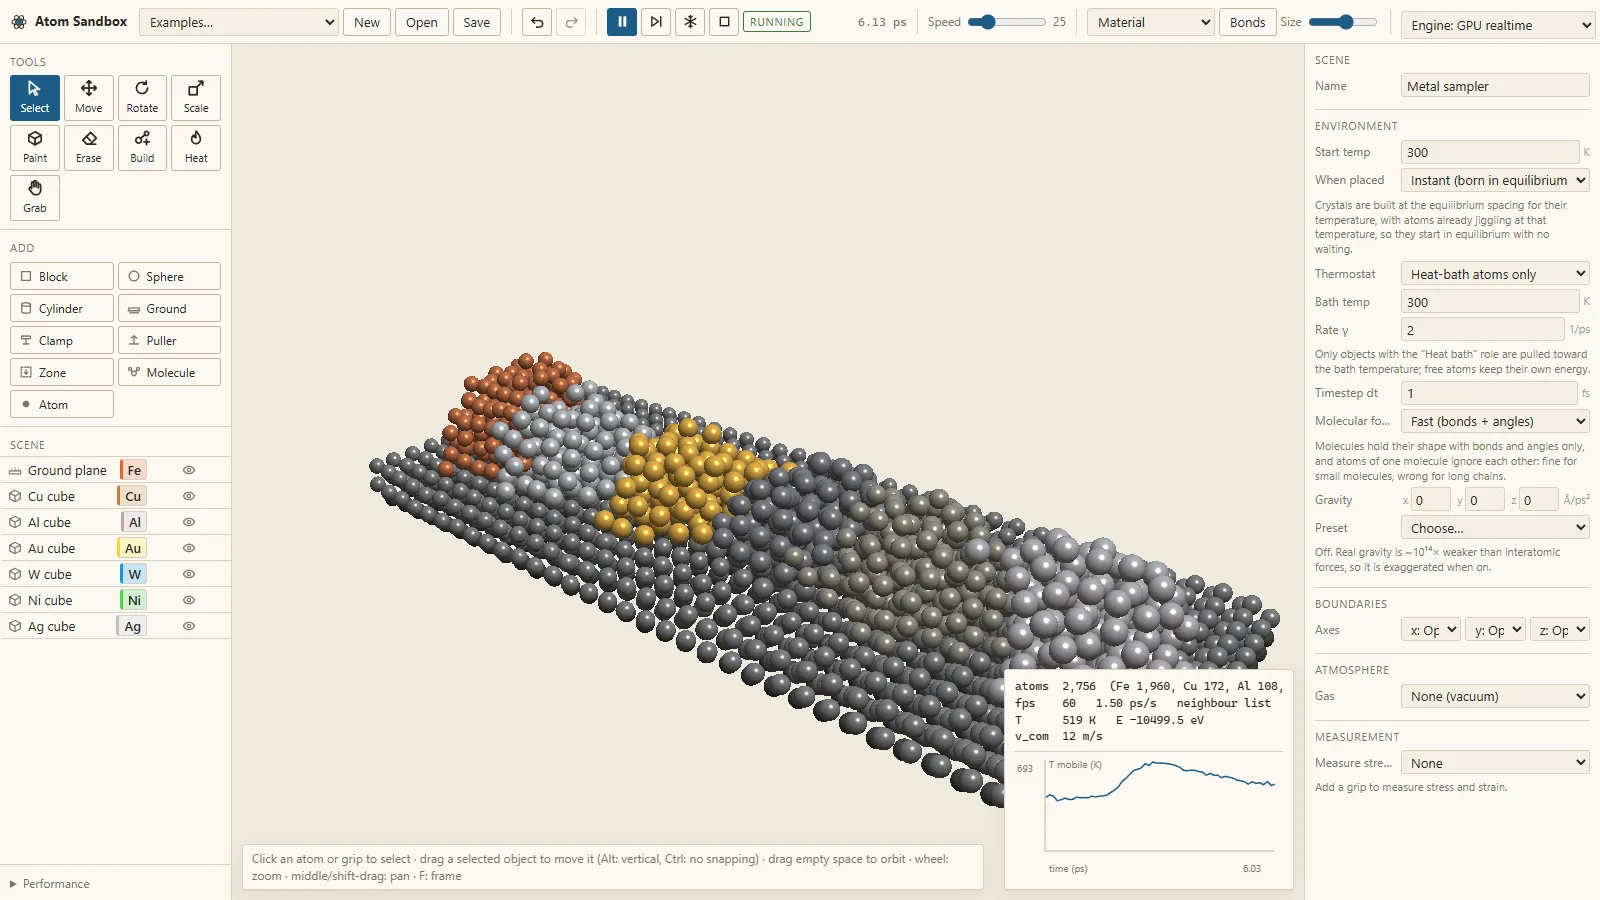Toggle Ag cube visibility

pyautogui.click(x=188, y=626)
